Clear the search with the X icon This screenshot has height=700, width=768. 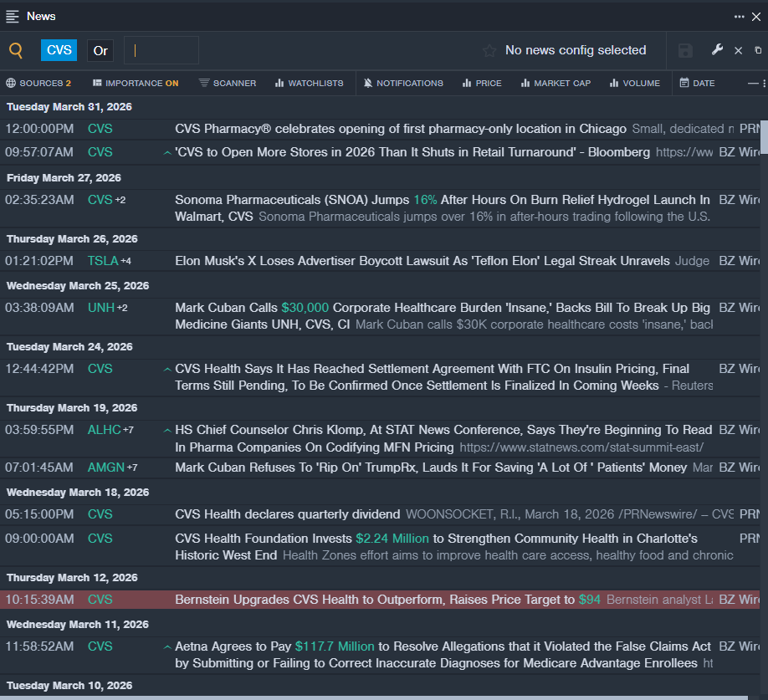(x=738, y=51)
